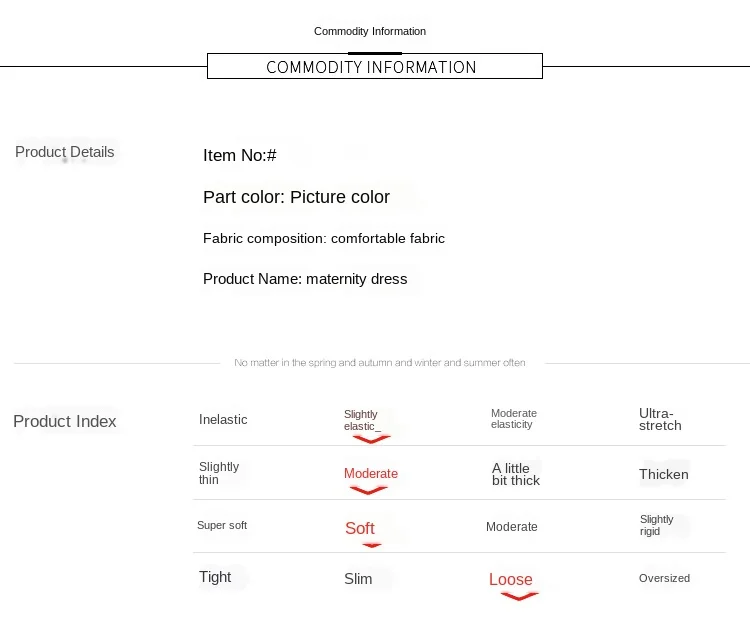This screenshot has height=638, width=750.
Task: Click the Product Name: maternity dress text
Action: pos(305,279)
